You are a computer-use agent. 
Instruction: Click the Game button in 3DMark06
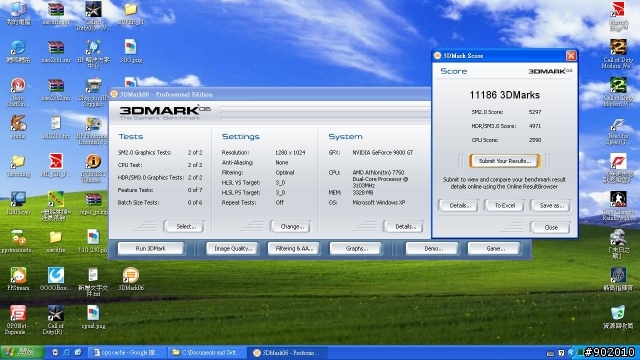493,248
